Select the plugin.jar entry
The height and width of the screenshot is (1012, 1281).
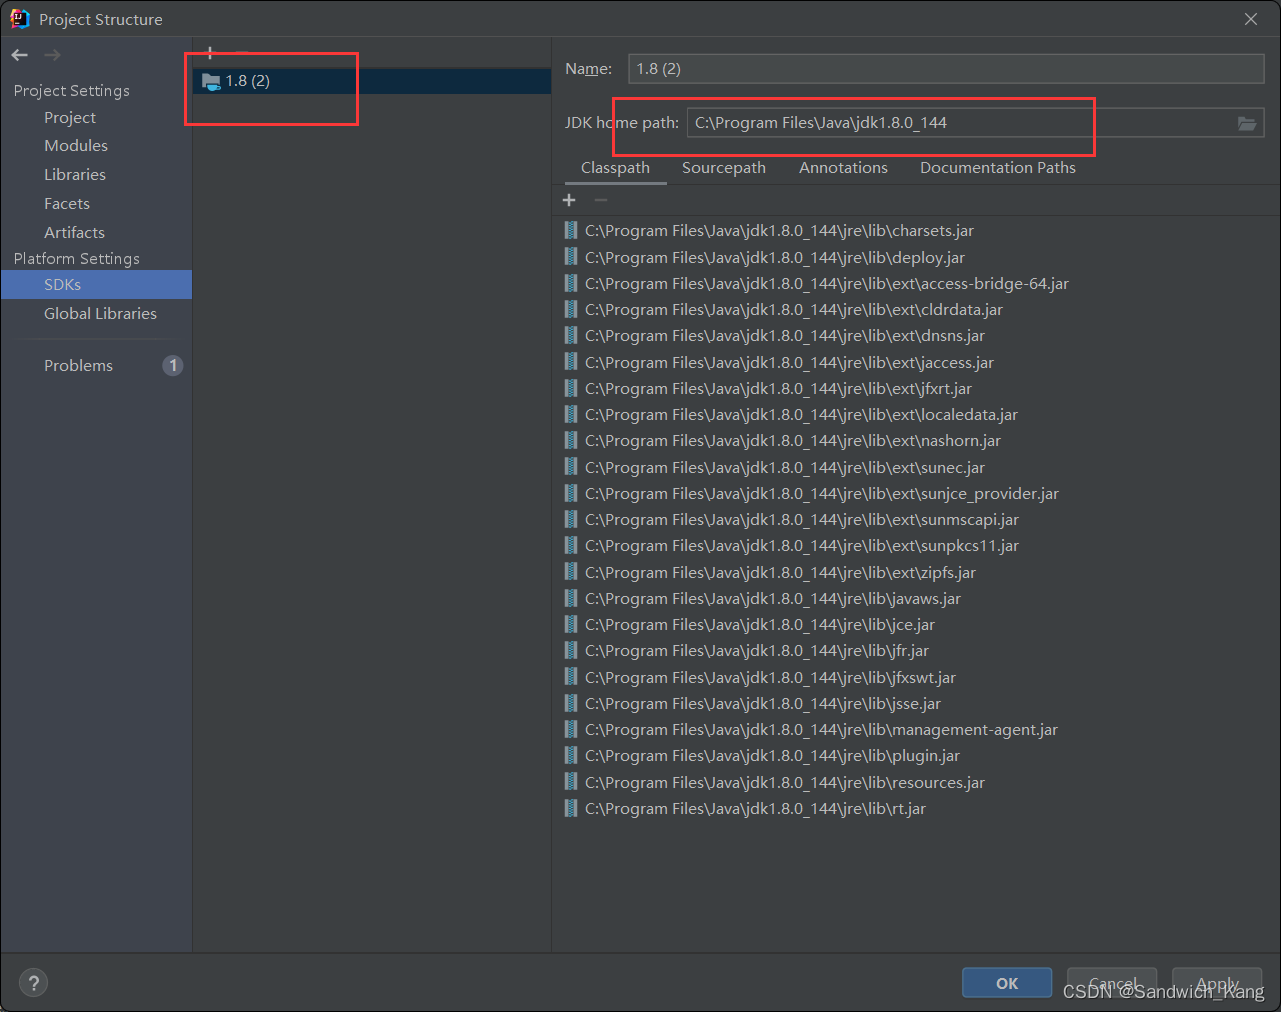tap(762, 756)
